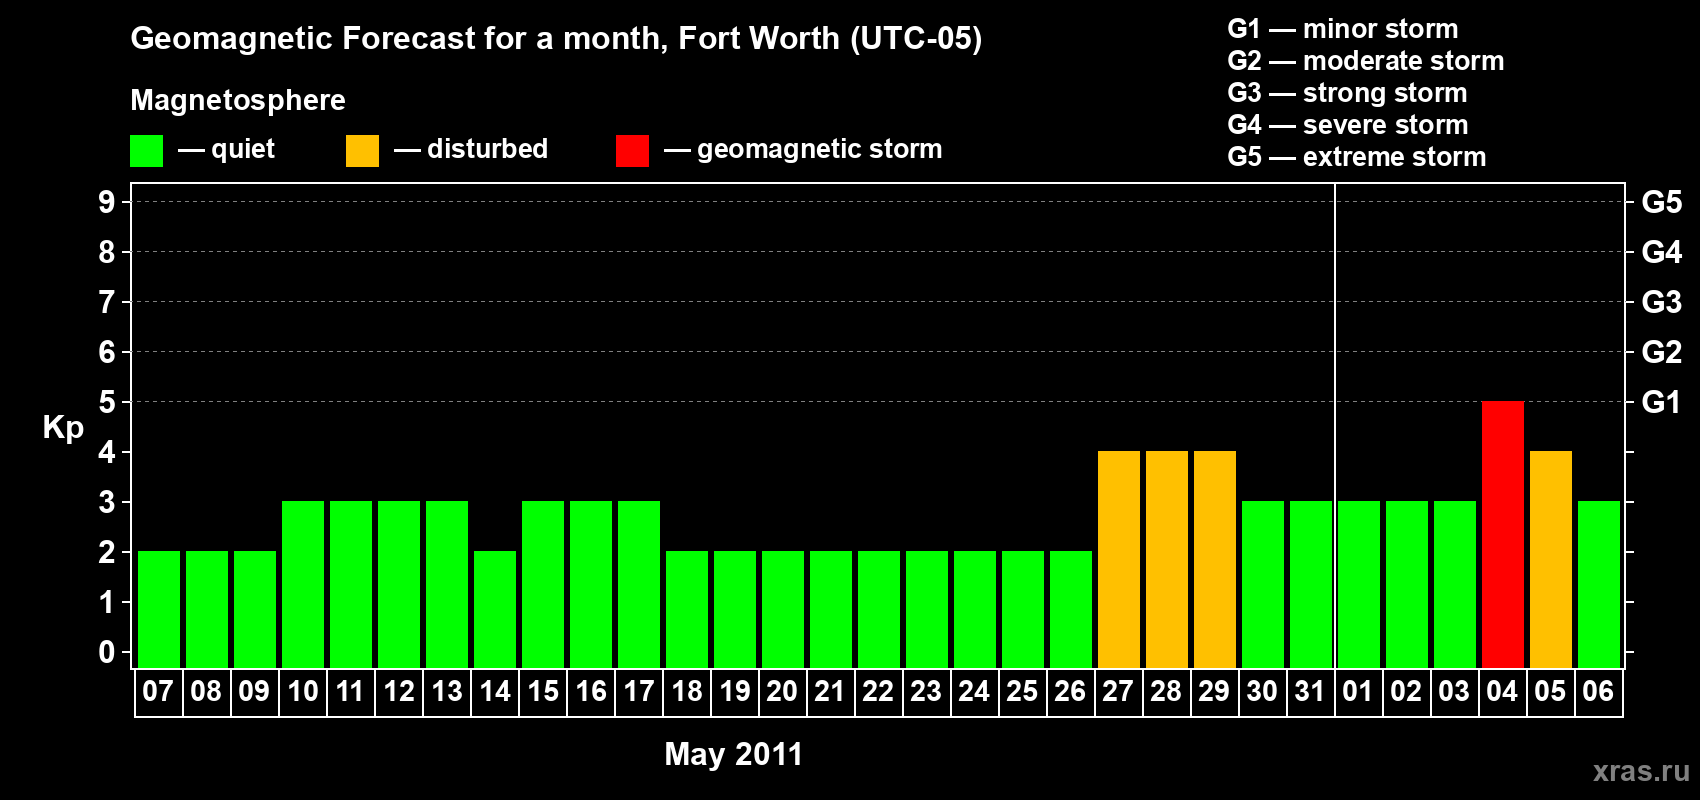Viewport: 1700px width, 800px height.
Task: Click the Geomagnetic Forecast chart title
Action: pos(556,39)
